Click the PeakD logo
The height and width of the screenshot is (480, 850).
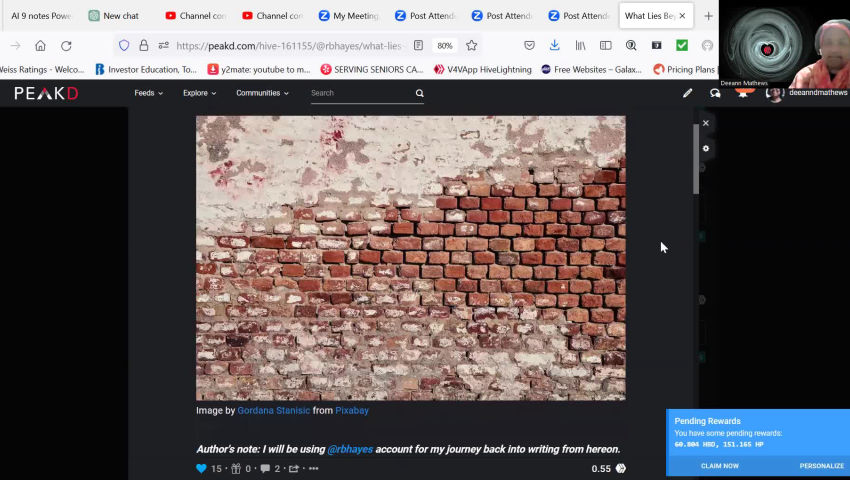46,93
